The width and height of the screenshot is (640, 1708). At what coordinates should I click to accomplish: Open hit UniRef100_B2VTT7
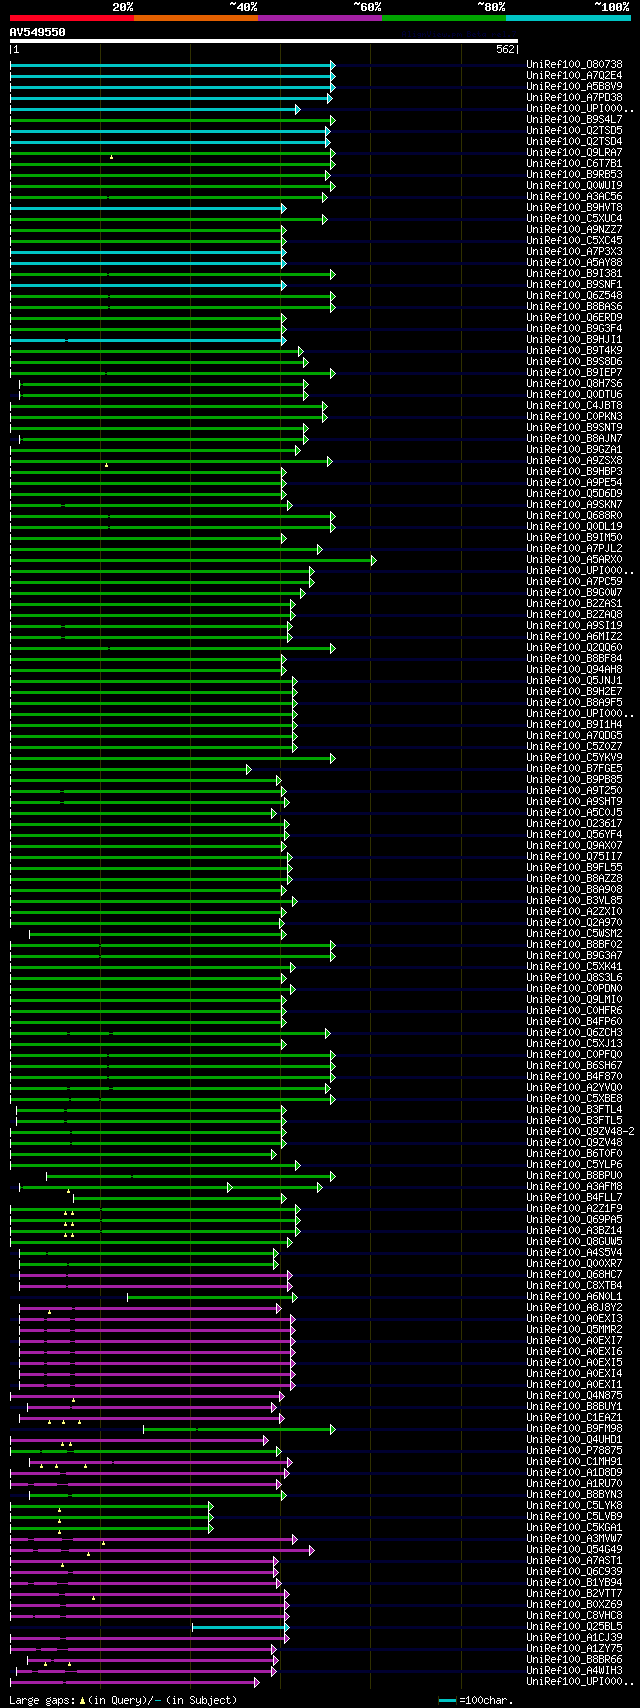tap(574, 1594)
